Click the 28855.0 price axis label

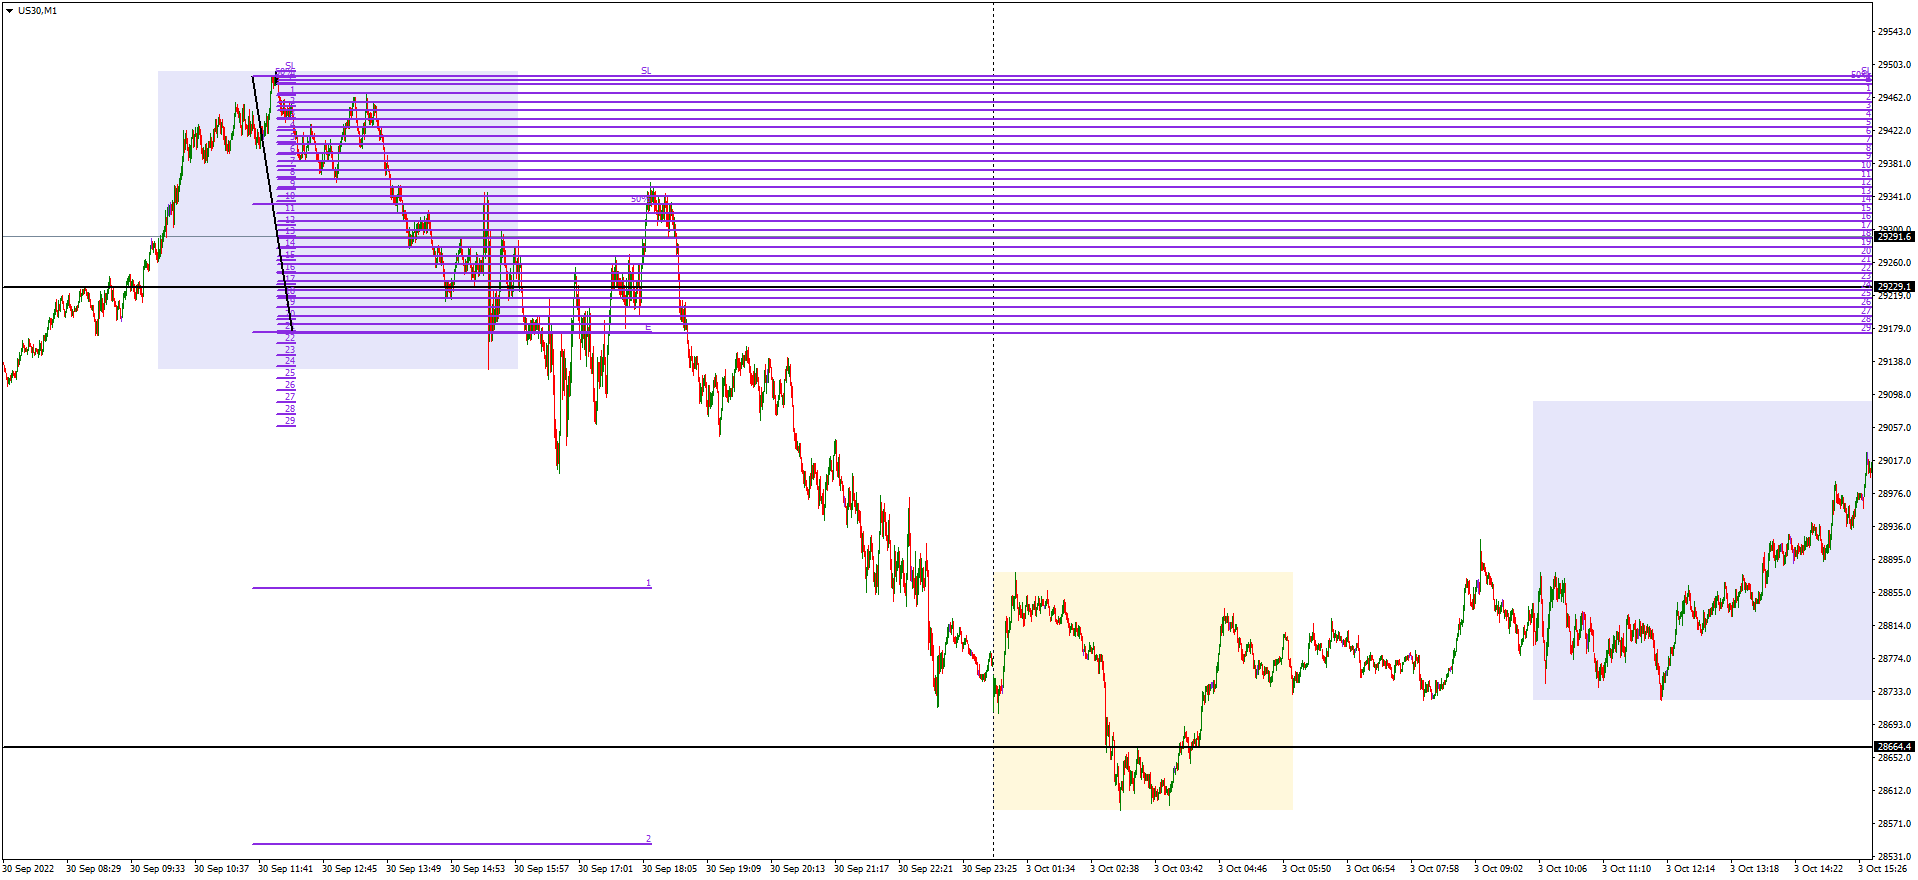[1894, 593]
